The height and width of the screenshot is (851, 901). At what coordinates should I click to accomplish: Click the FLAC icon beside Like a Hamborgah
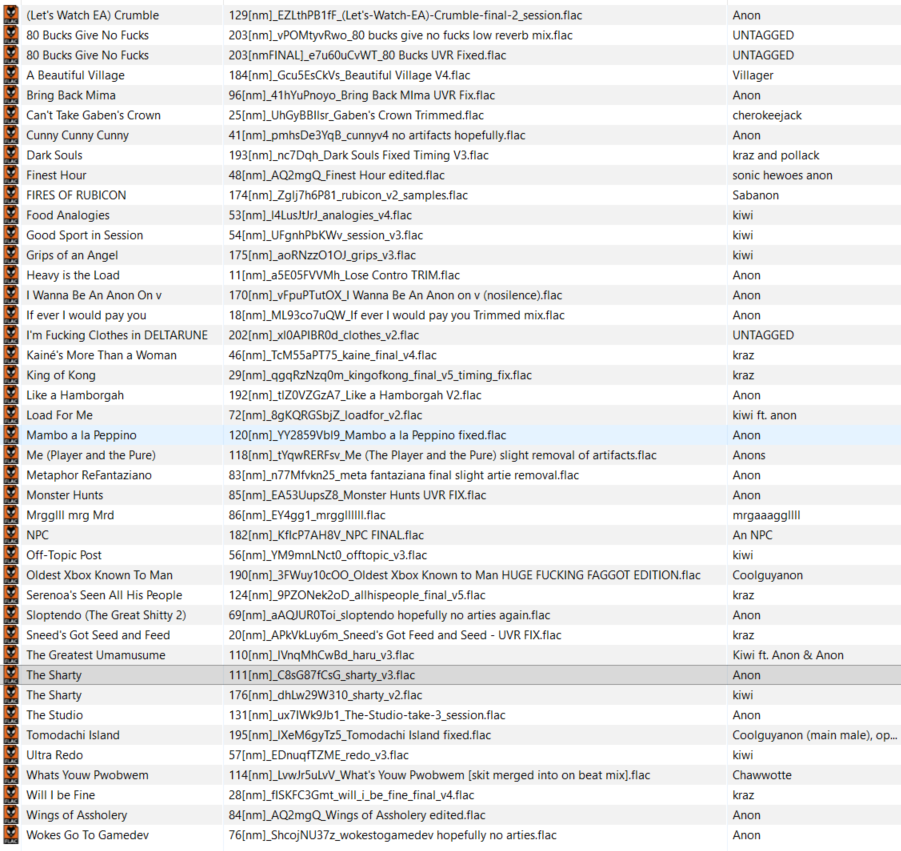pyautogui.click(x=11, y=395)
